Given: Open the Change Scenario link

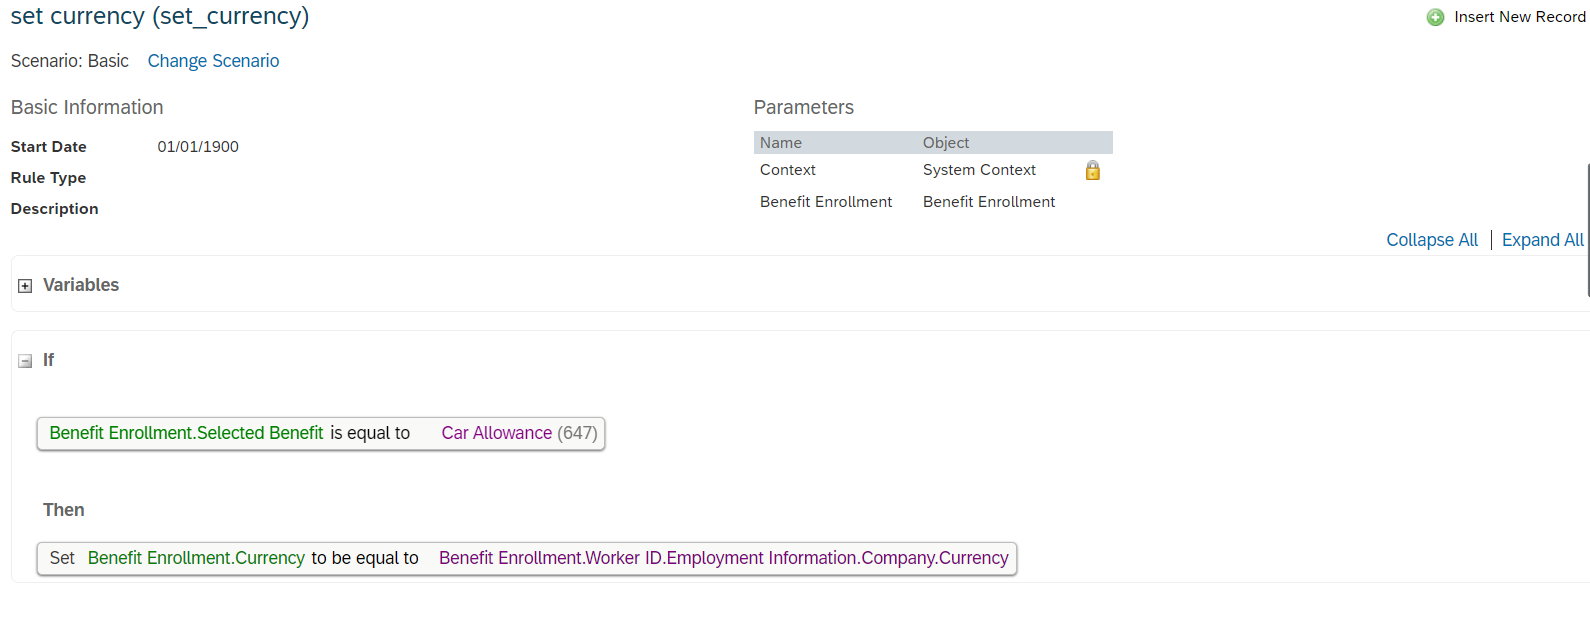Looking at the screenshot, I should 213,61.
